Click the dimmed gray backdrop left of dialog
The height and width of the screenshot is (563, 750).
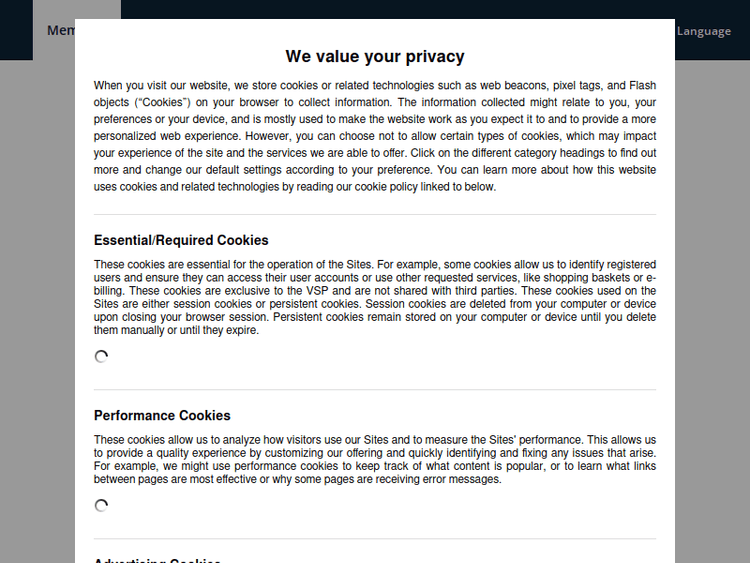tap(37, 300)
